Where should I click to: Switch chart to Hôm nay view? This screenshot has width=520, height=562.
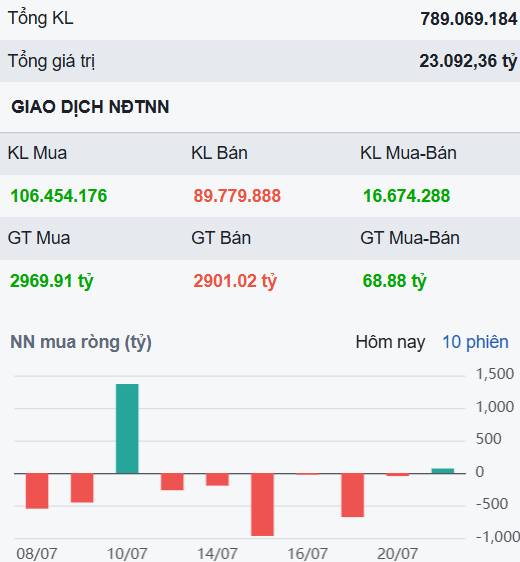[x=390, y=342]
